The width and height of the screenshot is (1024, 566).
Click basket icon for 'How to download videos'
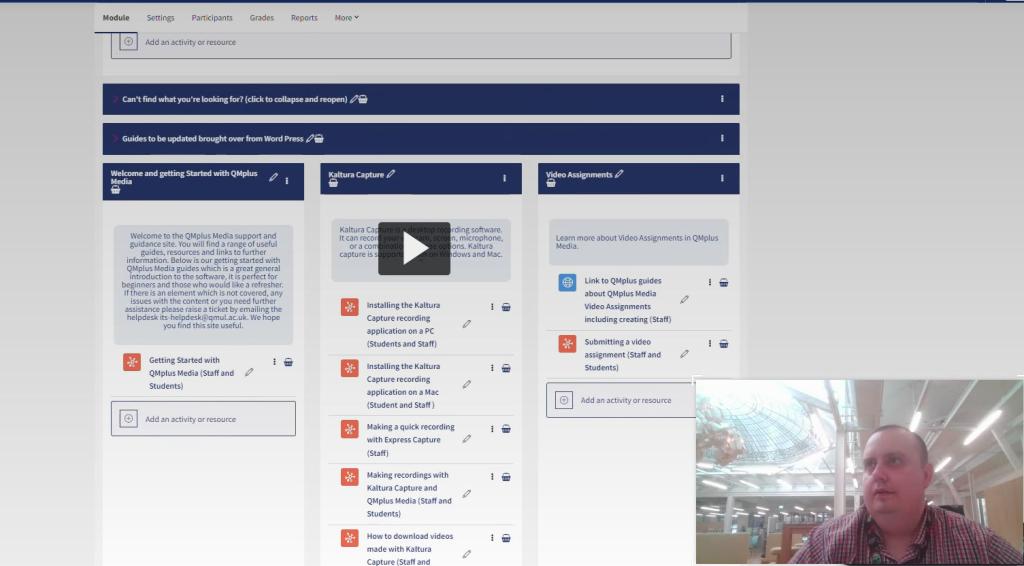(505, 538)
